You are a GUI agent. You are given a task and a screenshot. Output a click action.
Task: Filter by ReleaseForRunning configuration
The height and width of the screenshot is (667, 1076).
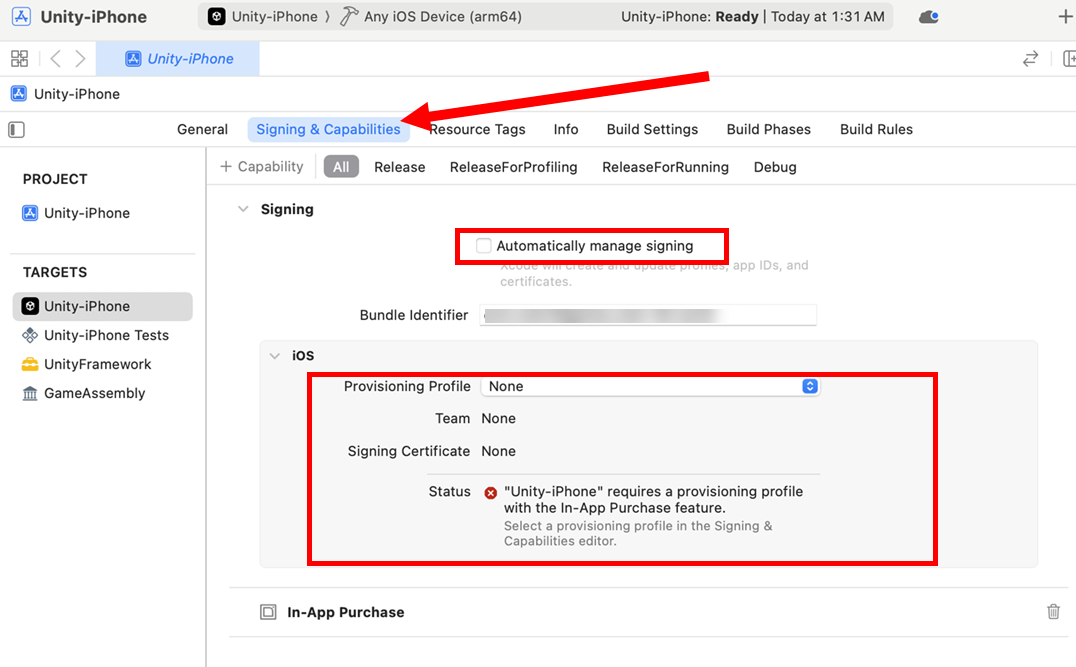point(665,167)
